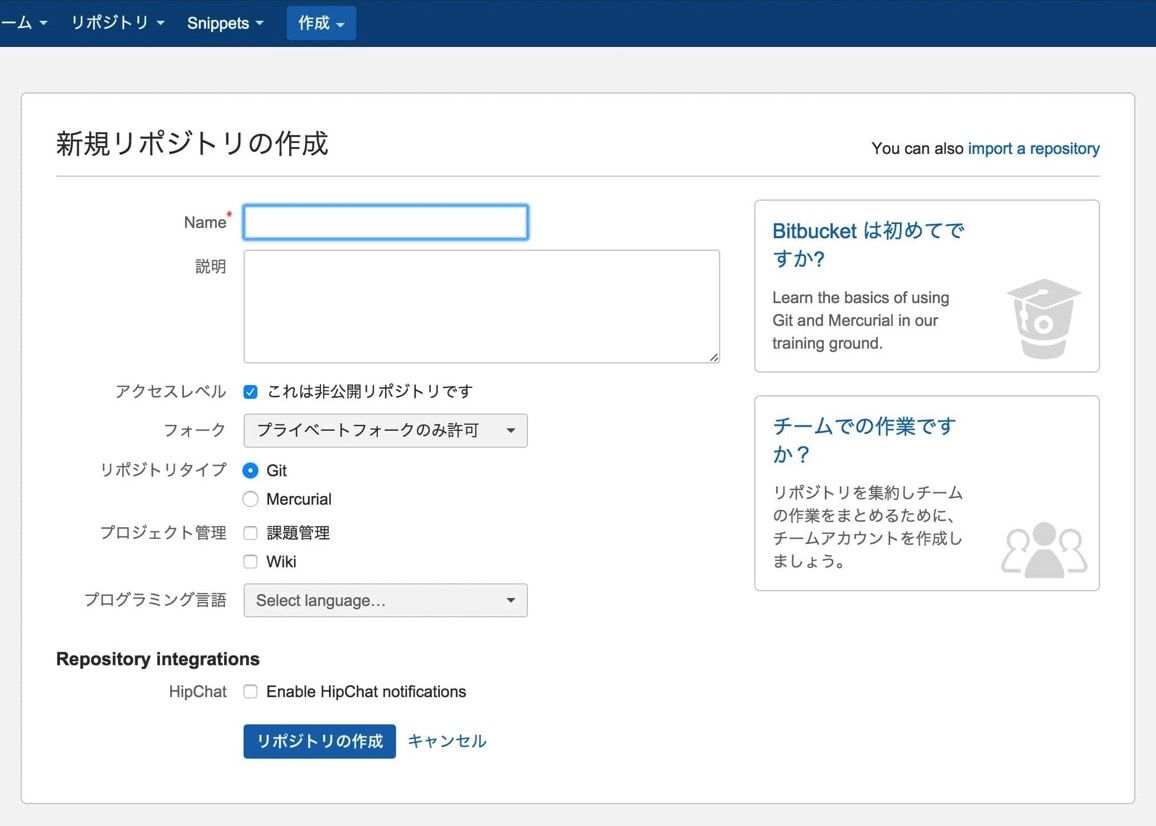Toggle the private repository checkbox
The height and width of the screenshot is (826, 1156).
(251, 392)
